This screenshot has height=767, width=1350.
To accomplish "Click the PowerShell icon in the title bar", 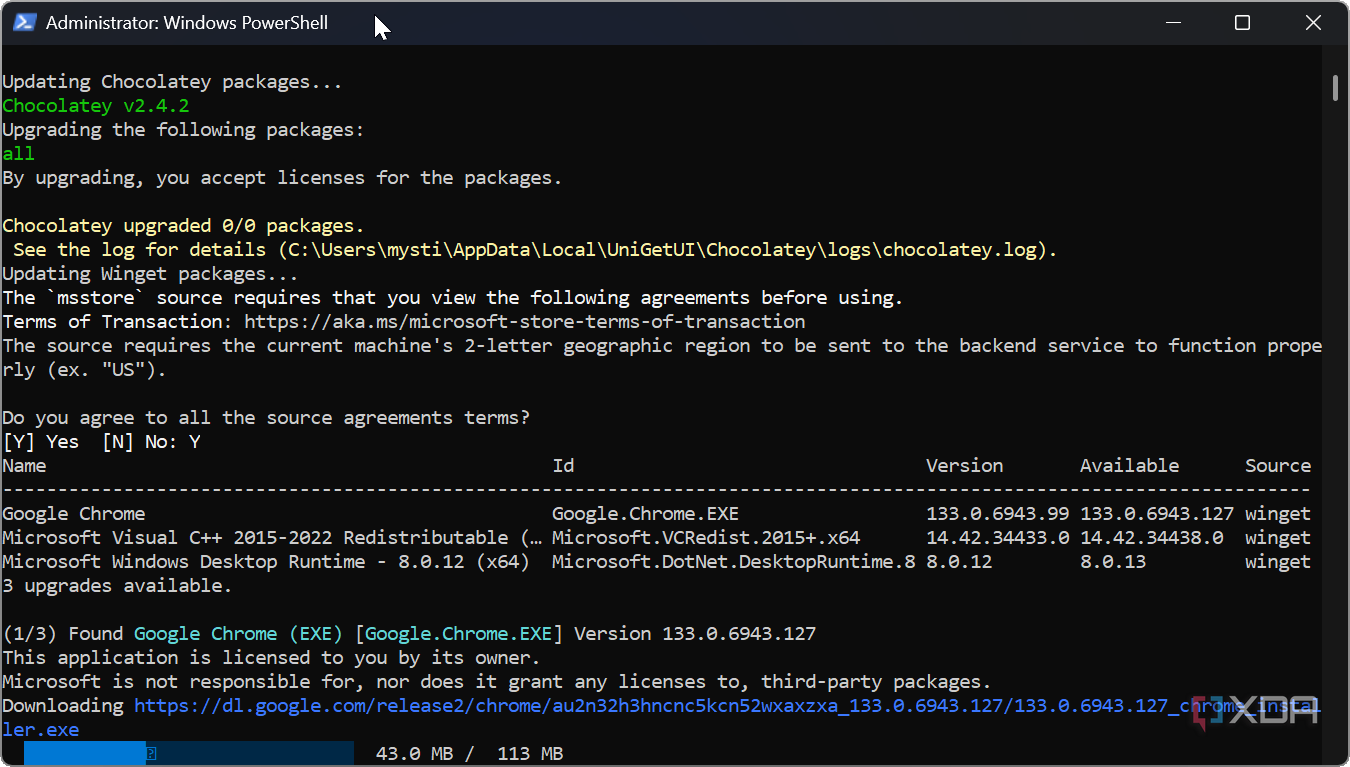I will (x=25, y=22).
